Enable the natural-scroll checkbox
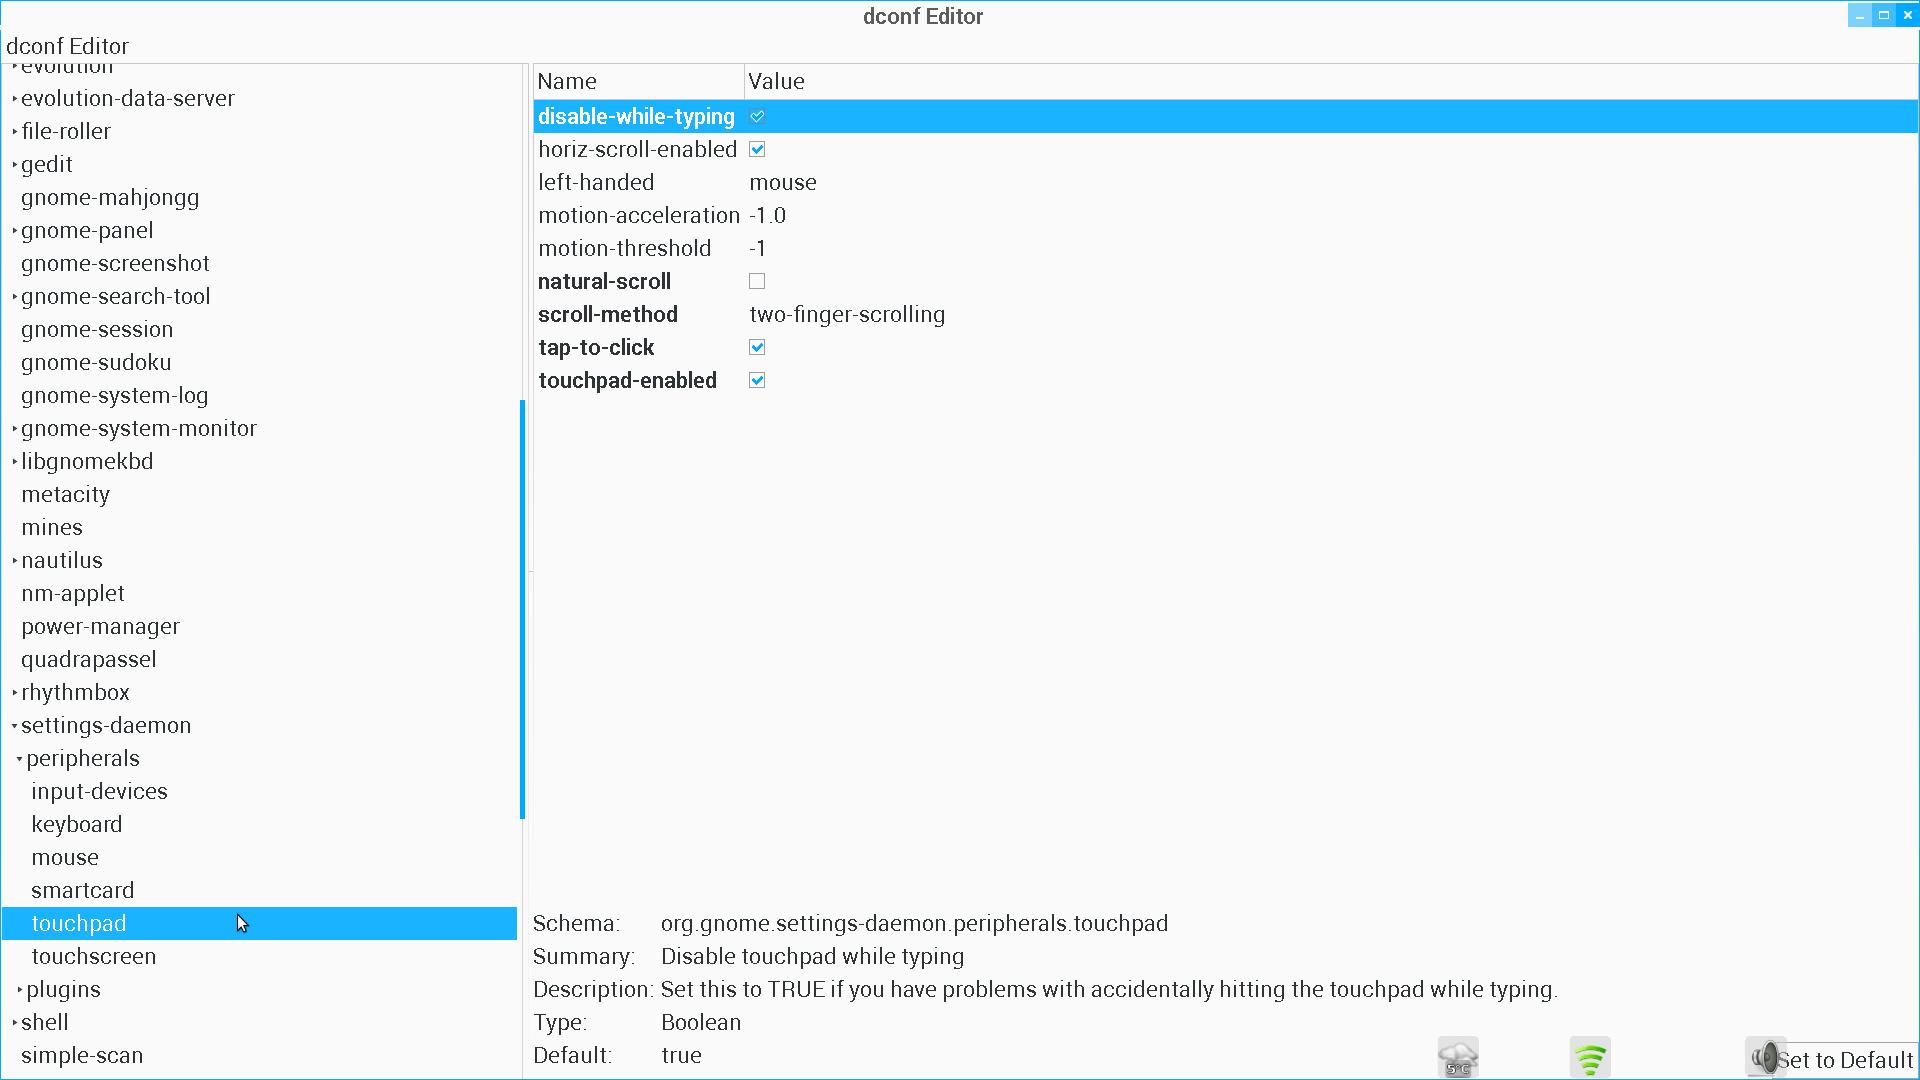 [x=757, y=282]
